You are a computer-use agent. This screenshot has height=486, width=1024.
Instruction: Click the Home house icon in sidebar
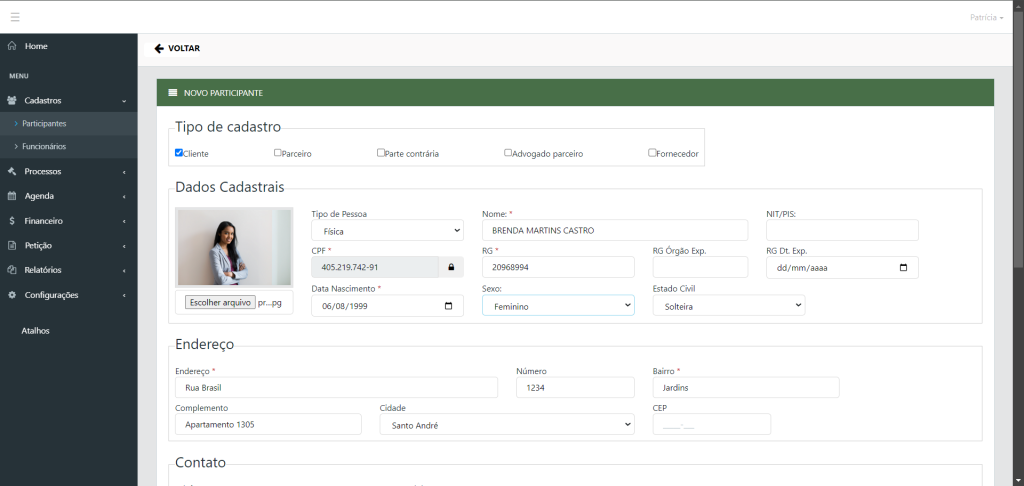(12, 46)
